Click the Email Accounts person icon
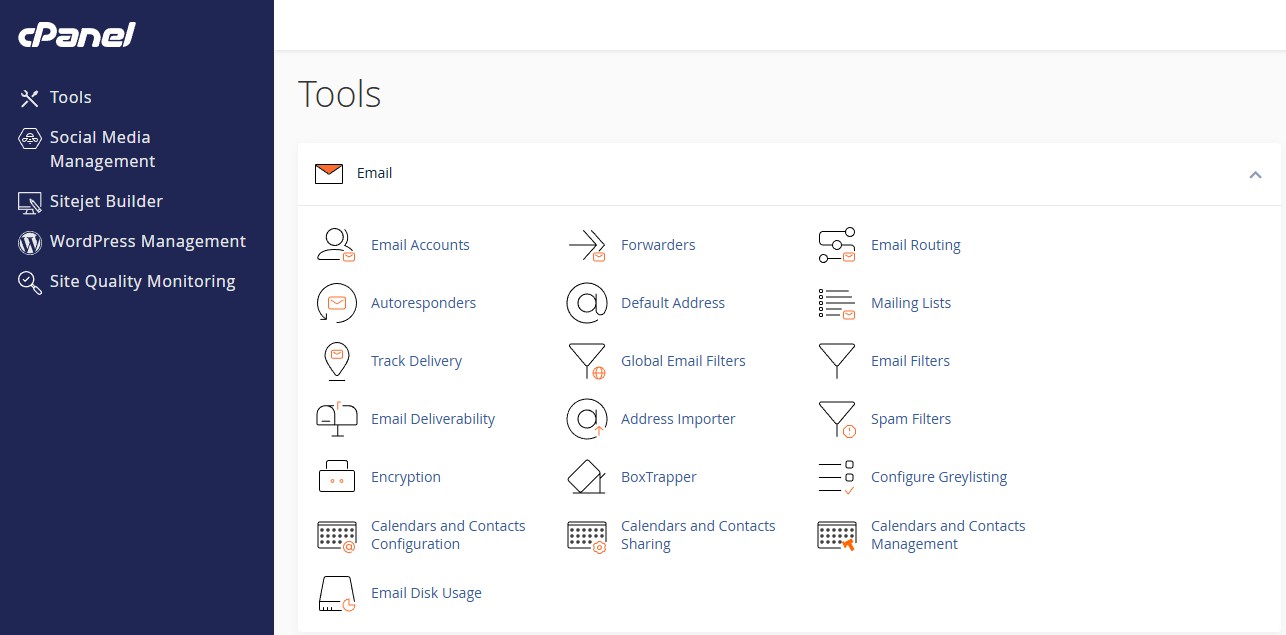1286x635 pixels. pyautogui.click(x=336, y=245)
